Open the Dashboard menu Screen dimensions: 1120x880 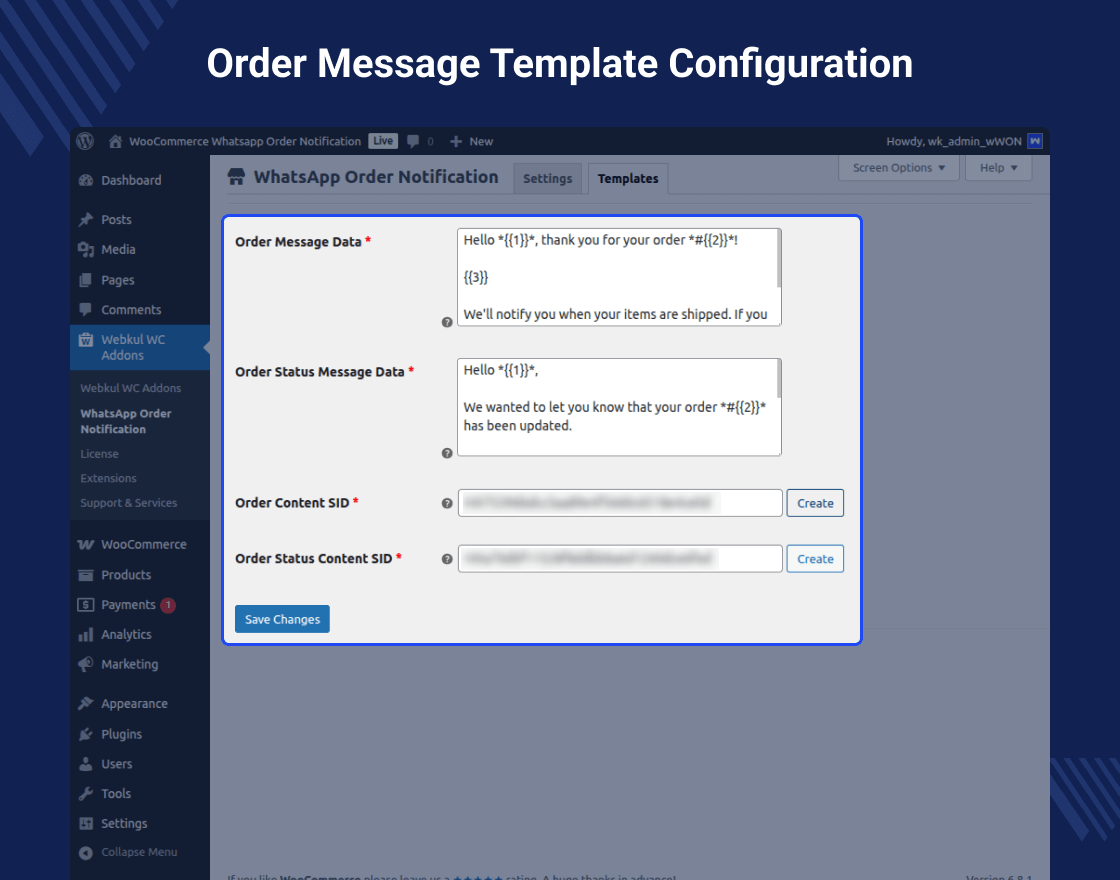(x=131, y=180)
